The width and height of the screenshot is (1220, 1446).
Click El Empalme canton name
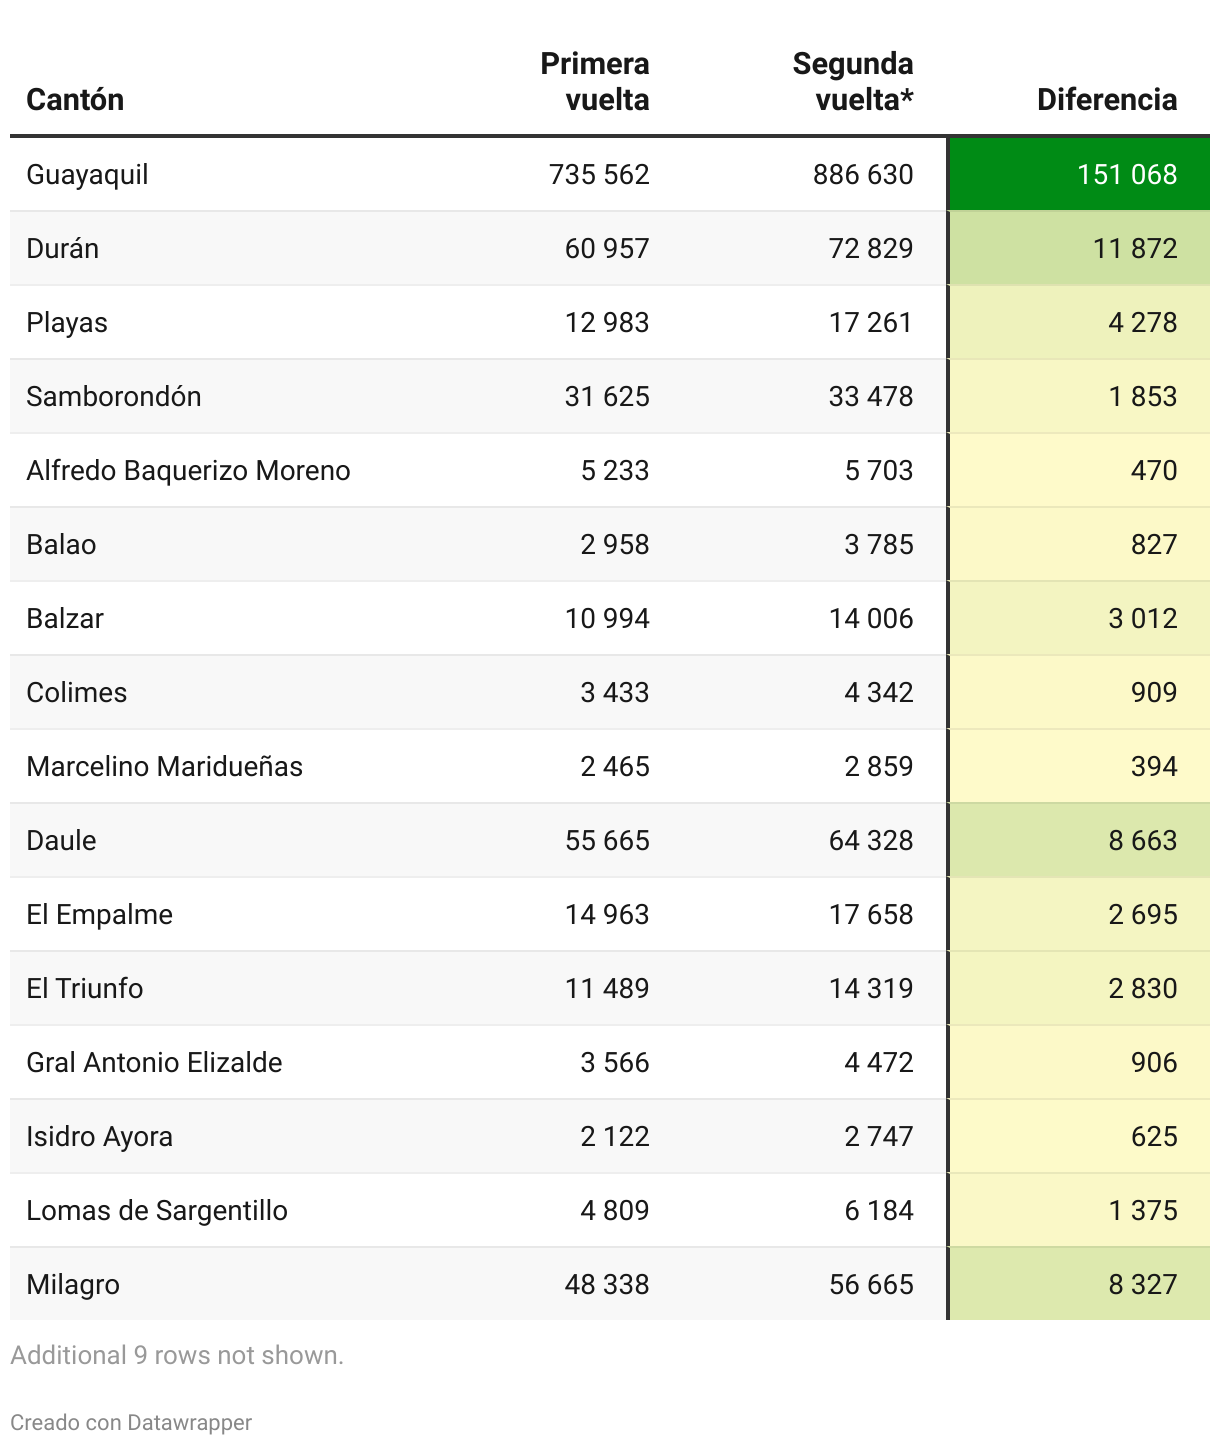(x=99, y=914)
